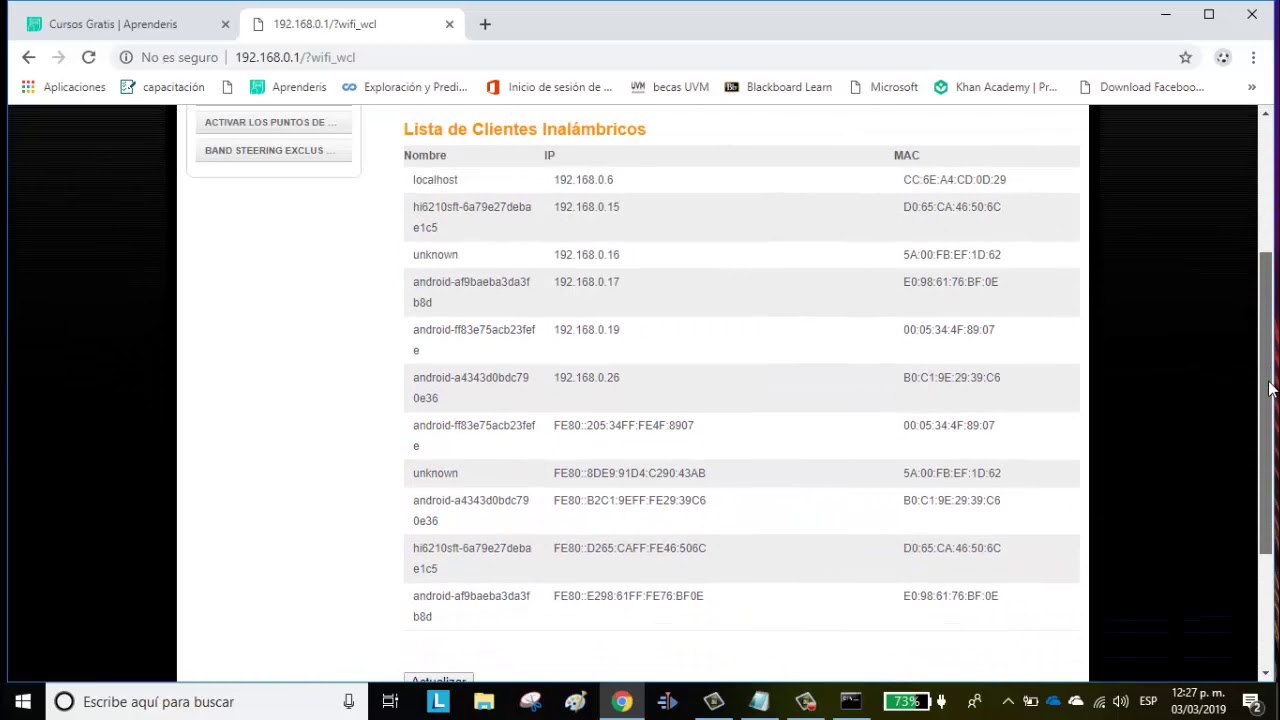Select the 192.168.0.1/?wifi_wcl tab
This screenshot has width=1280, height=720.
(x=350, y=24)
